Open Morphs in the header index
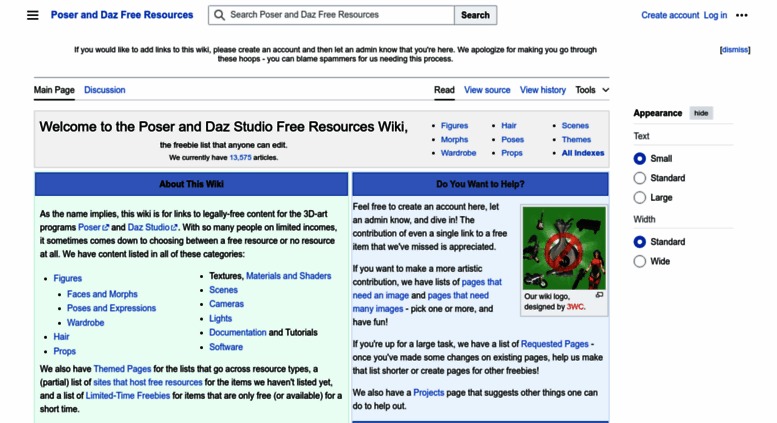Image resolution: width=777 pixels, height=423 pixels. [454, 140]
